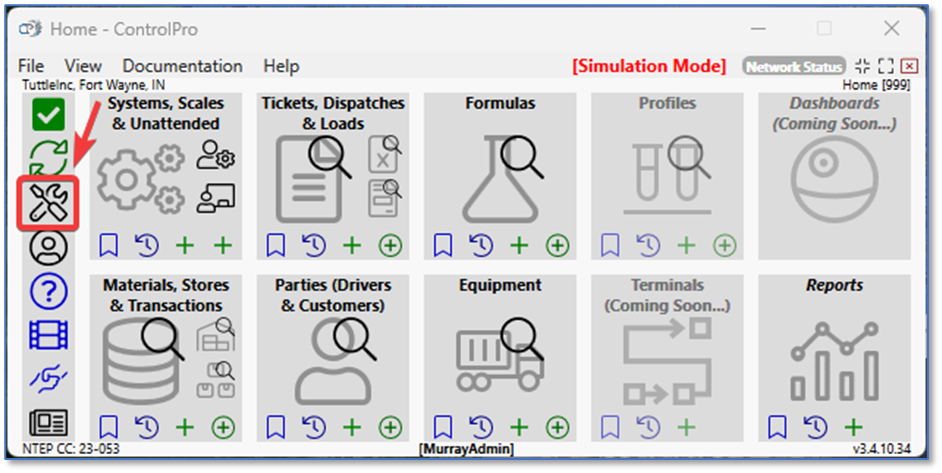Add new item under Reports tile

(x=853, y=428)
